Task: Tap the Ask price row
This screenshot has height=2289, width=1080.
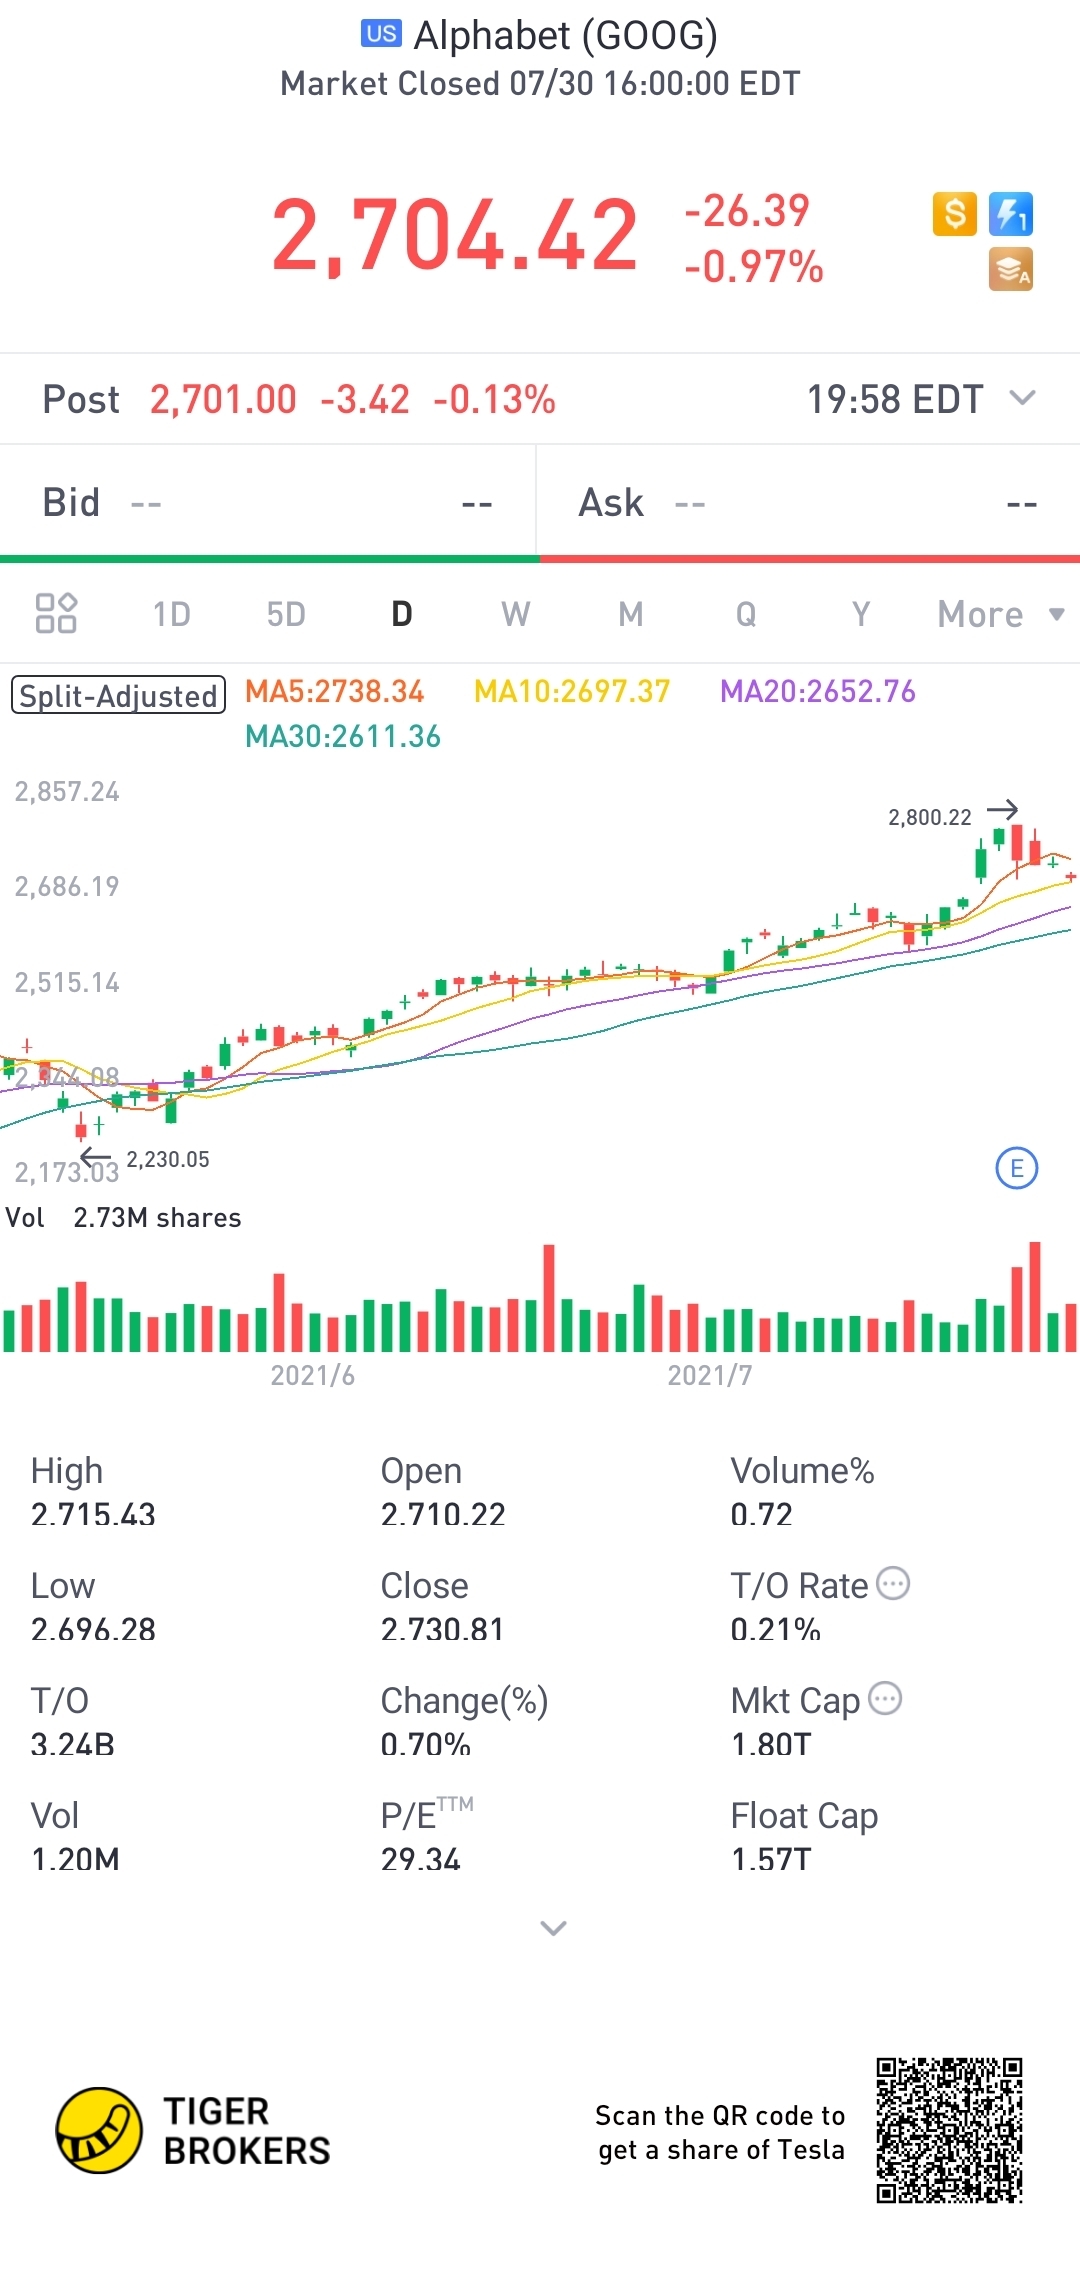Action: 809,502
